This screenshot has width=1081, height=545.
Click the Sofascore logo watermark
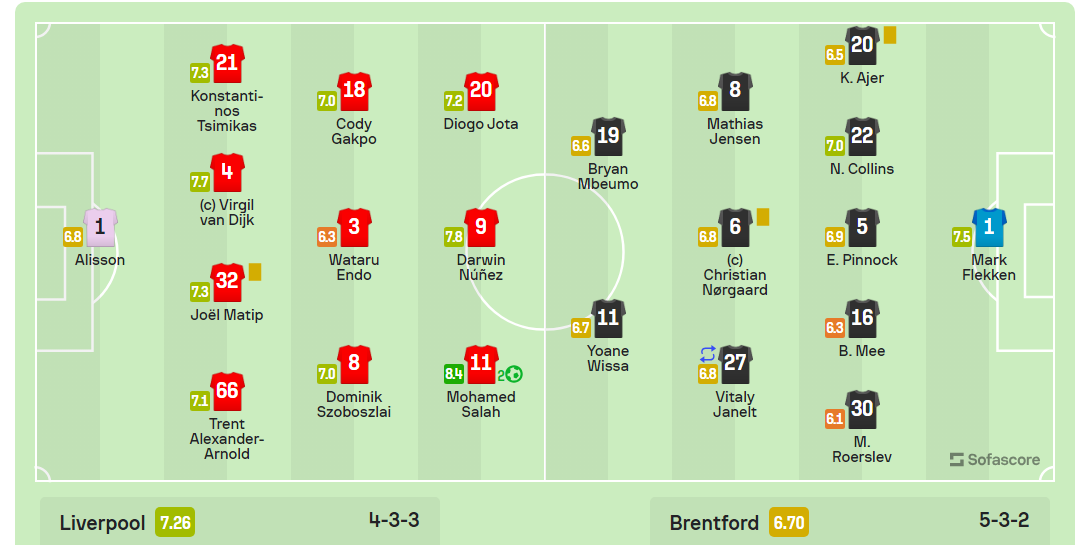point(995,460)
